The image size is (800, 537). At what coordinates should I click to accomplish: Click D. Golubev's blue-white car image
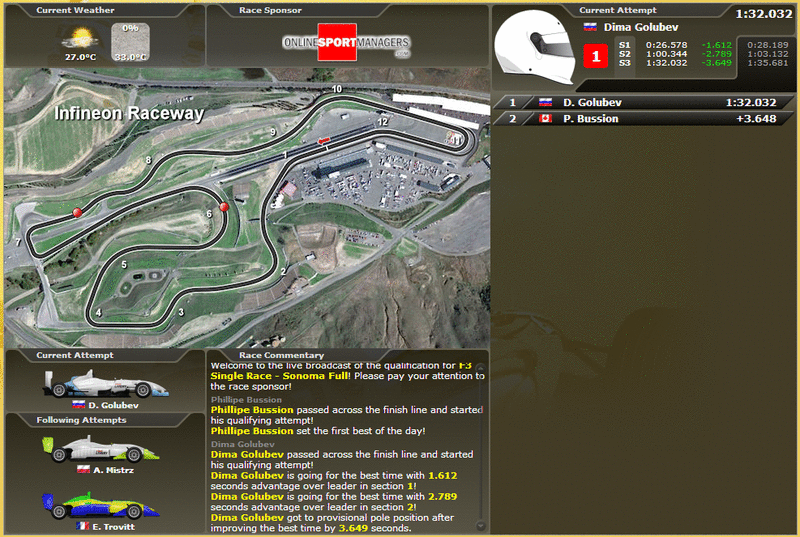point(106,384)
